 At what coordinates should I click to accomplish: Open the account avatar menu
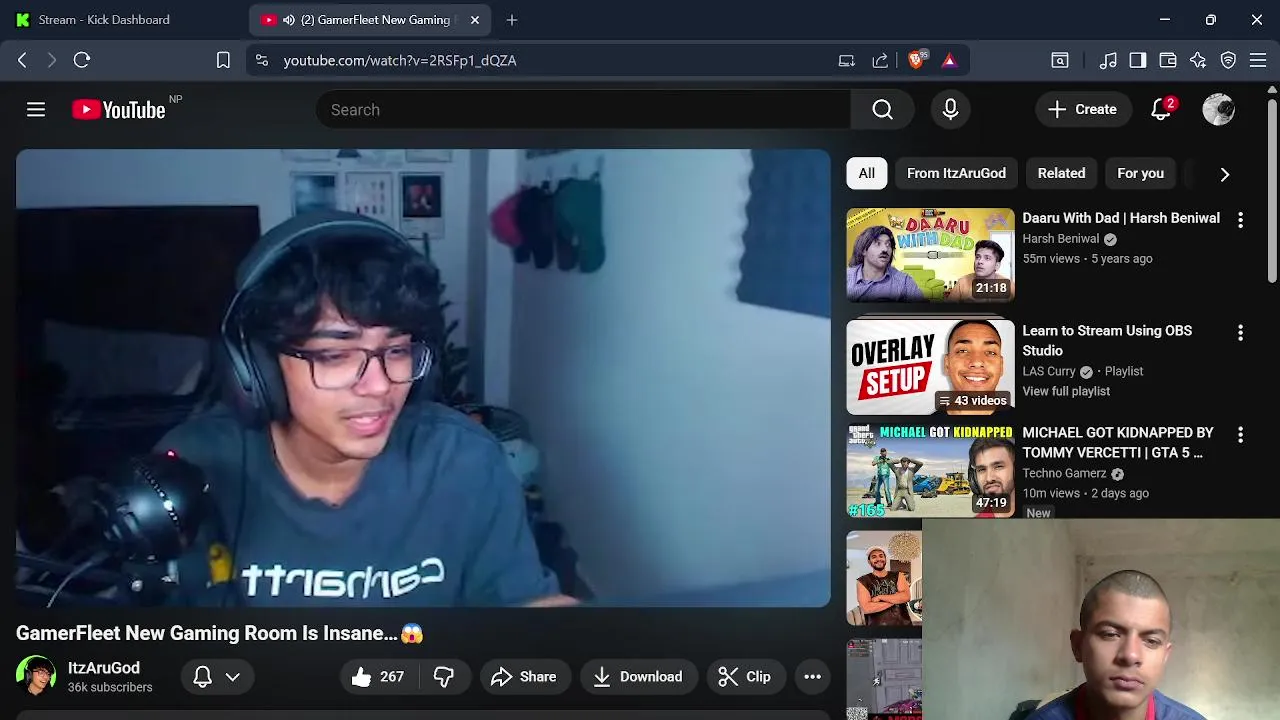[1218, 110]
